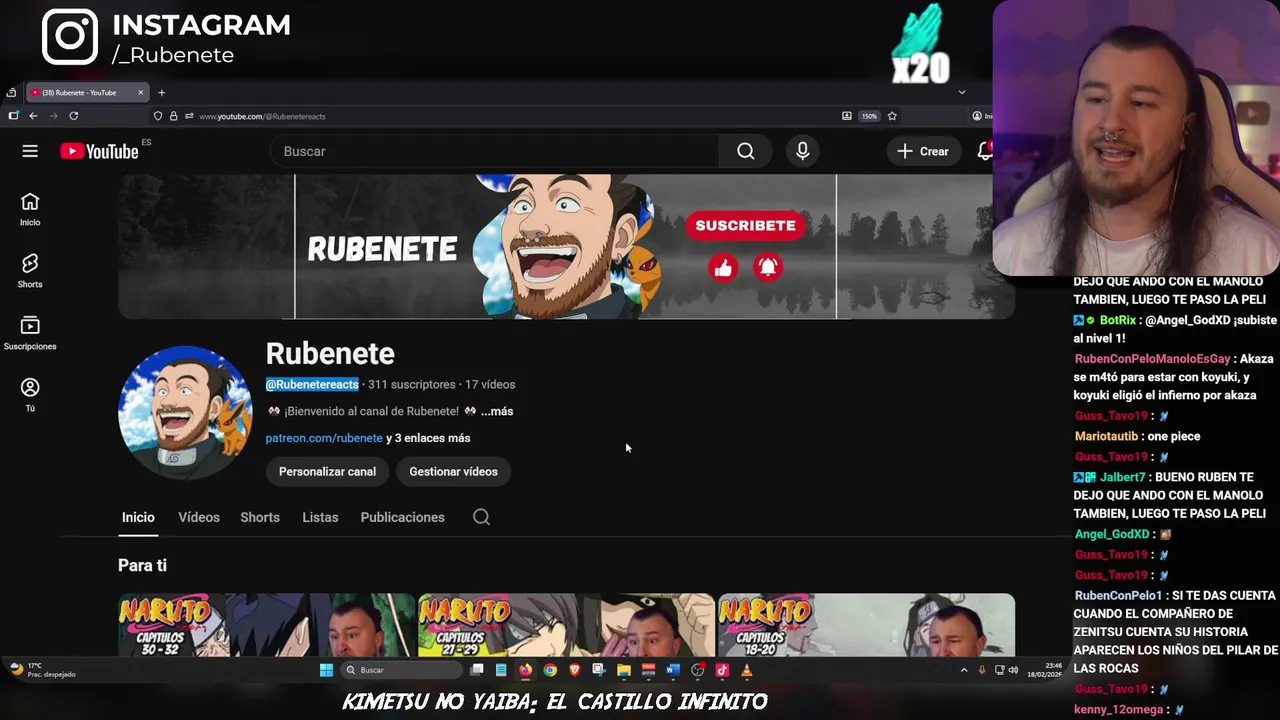Open Word from the taskbar
The image size is (1280, 720).
click(x=673, y=670)
